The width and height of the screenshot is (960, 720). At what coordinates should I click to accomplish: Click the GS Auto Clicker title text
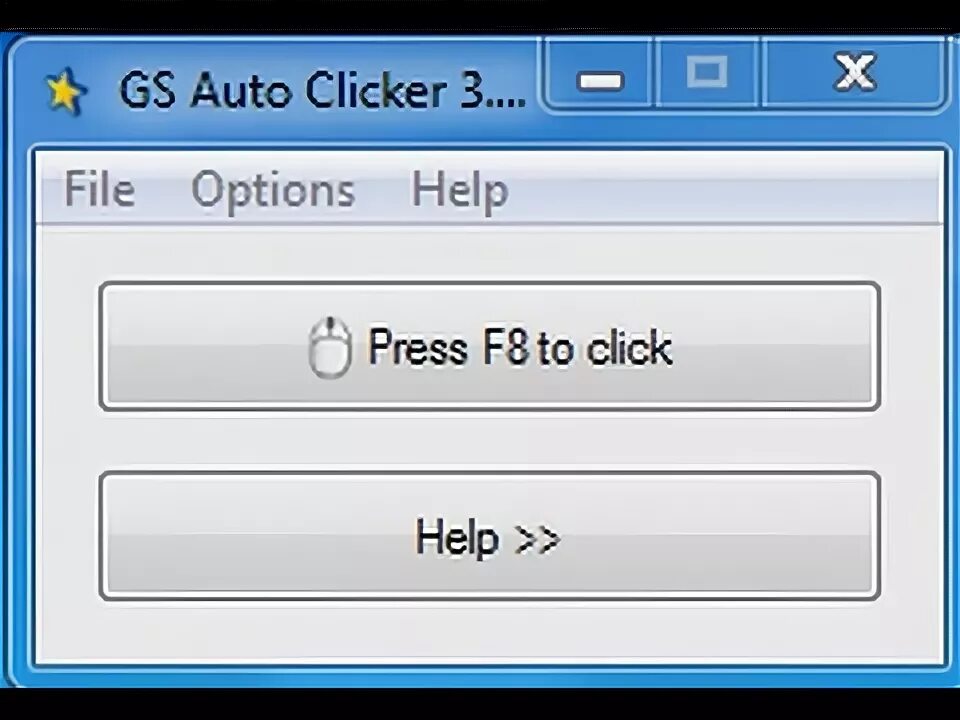point(321,92)
